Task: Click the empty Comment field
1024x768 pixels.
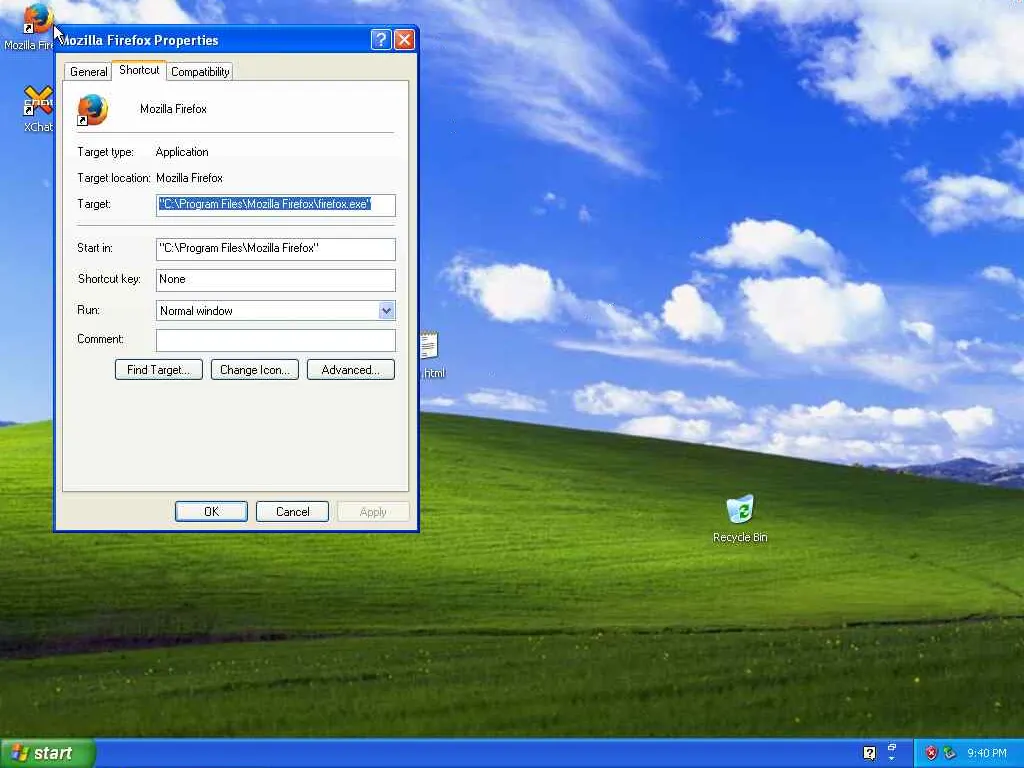Action: [276, 340]
